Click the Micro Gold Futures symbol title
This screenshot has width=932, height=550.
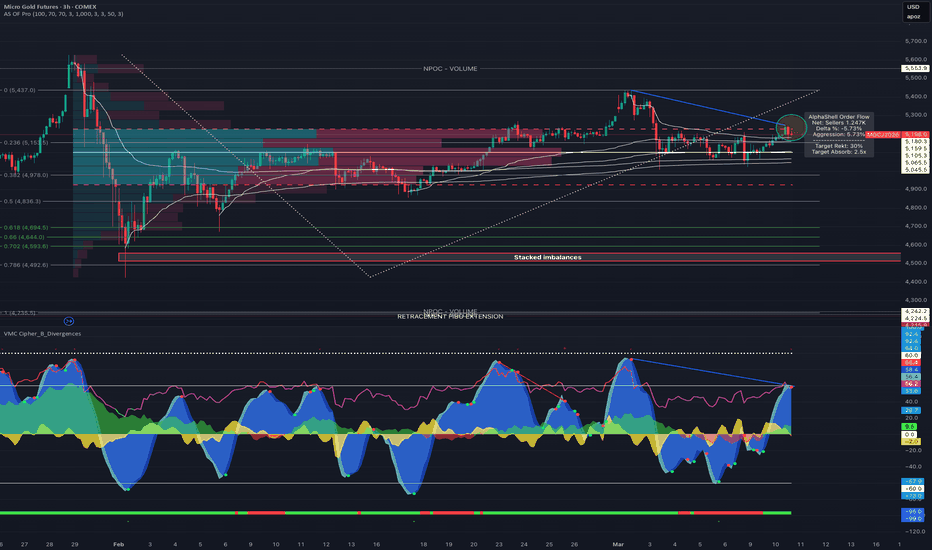(50, 7)
